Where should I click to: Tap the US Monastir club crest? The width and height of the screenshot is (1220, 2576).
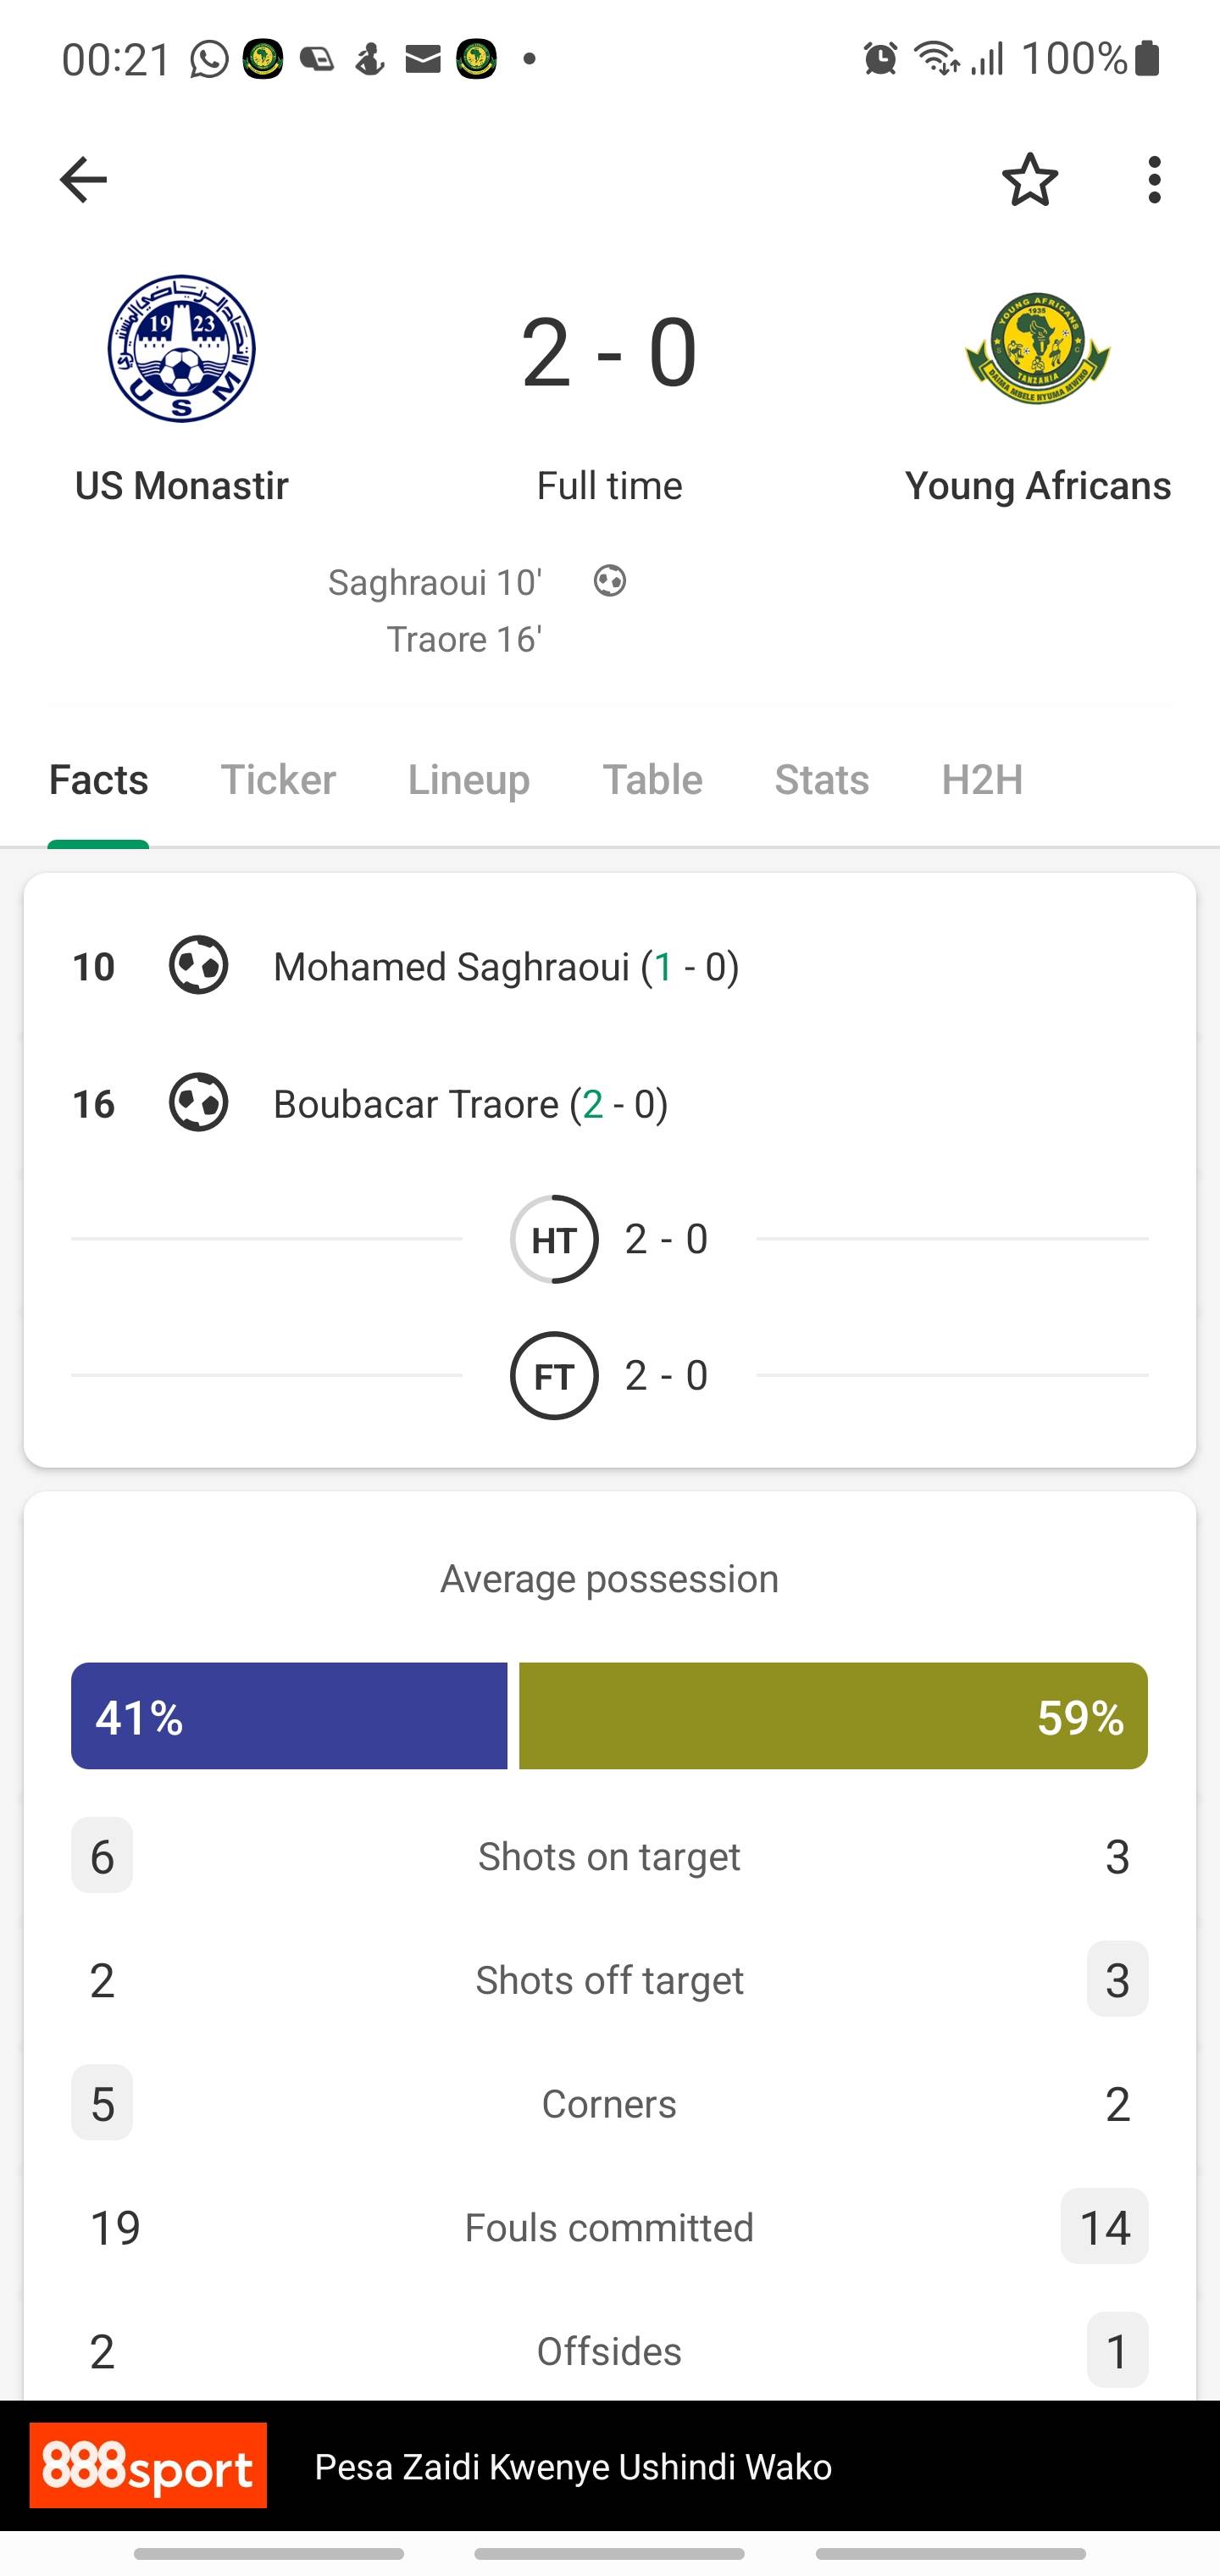[x=182, y=348]
